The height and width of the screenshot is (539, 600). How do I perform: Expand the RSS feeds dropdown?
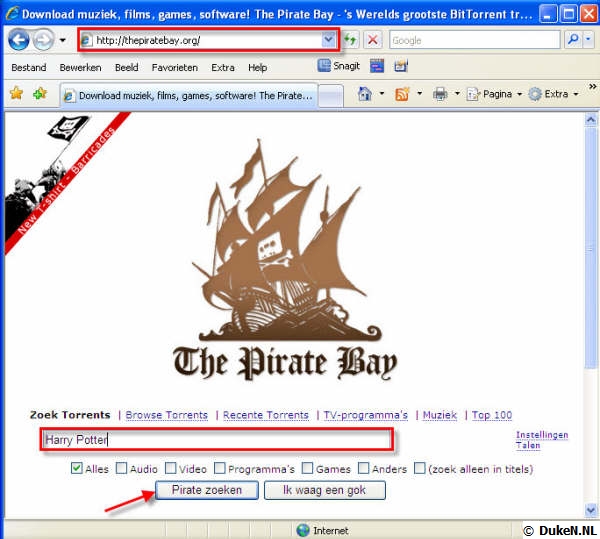tap(419, 94)
